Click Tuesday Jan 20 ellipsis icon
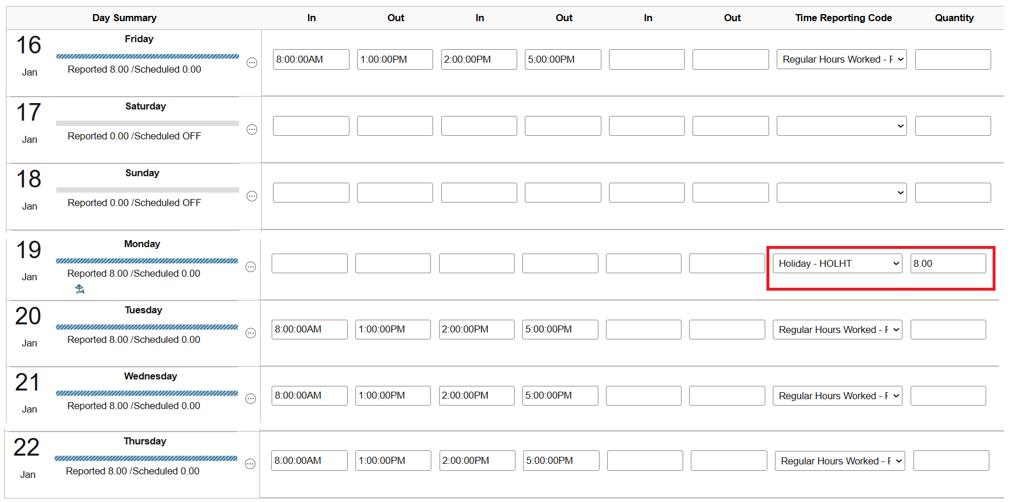This screenshot has width=1017, height=502. tap(251, 333)
